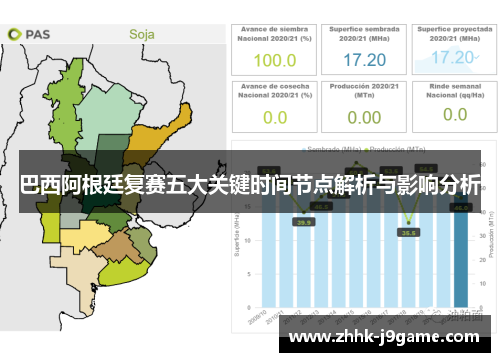Select the medium green region above brown
The width and height of the screenshot is (500, 362).
pyautogui.click(x=112, y=217)
